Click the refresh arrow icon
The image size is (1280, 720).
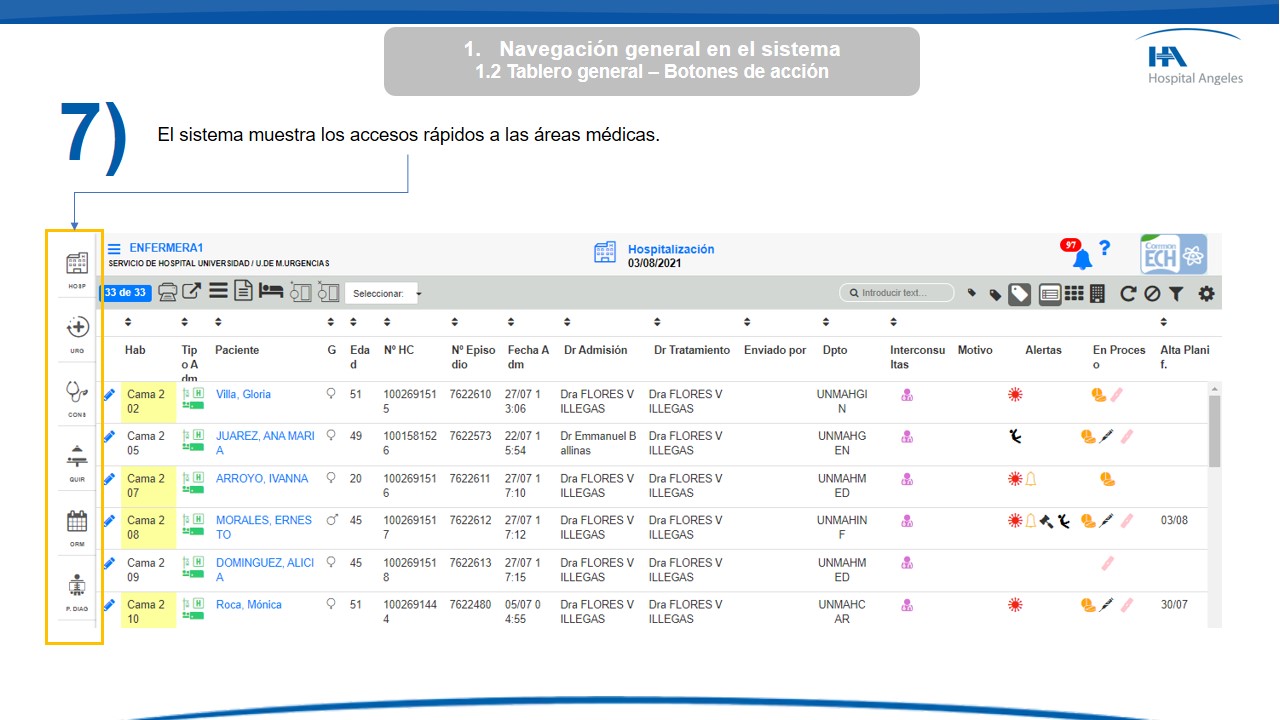coord(1128,293)
